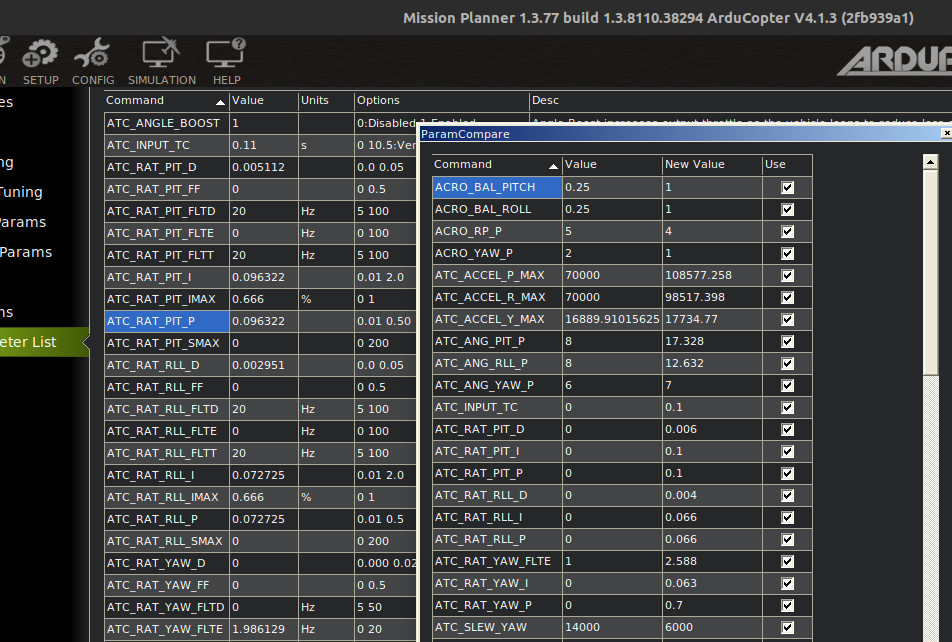Click the ParamCompare scrollbar up arrow

coord(930,162)
